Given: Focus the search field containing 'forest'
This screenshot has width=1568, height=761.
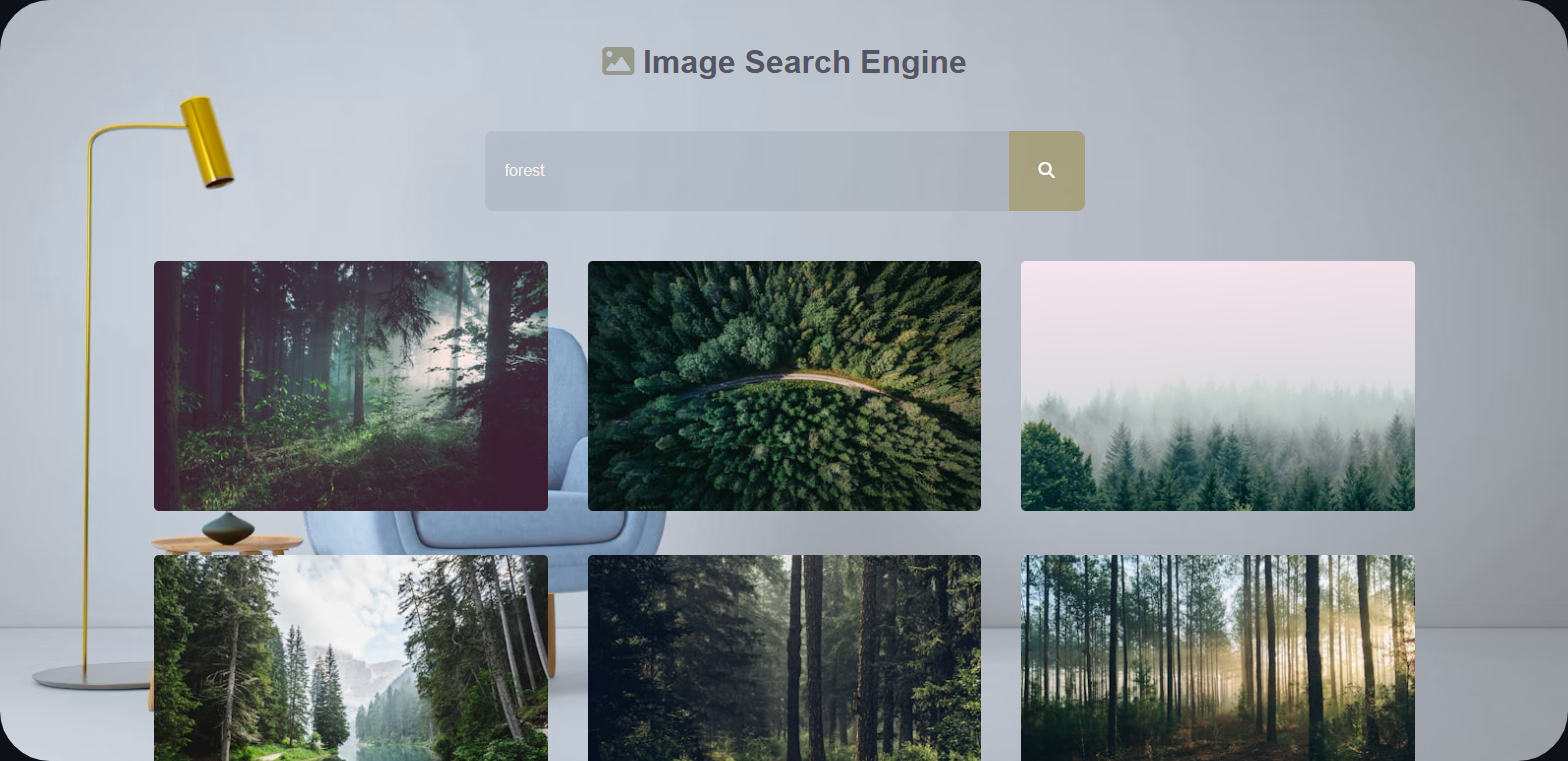Looking at the screenshot, I should tap(747, 171).
